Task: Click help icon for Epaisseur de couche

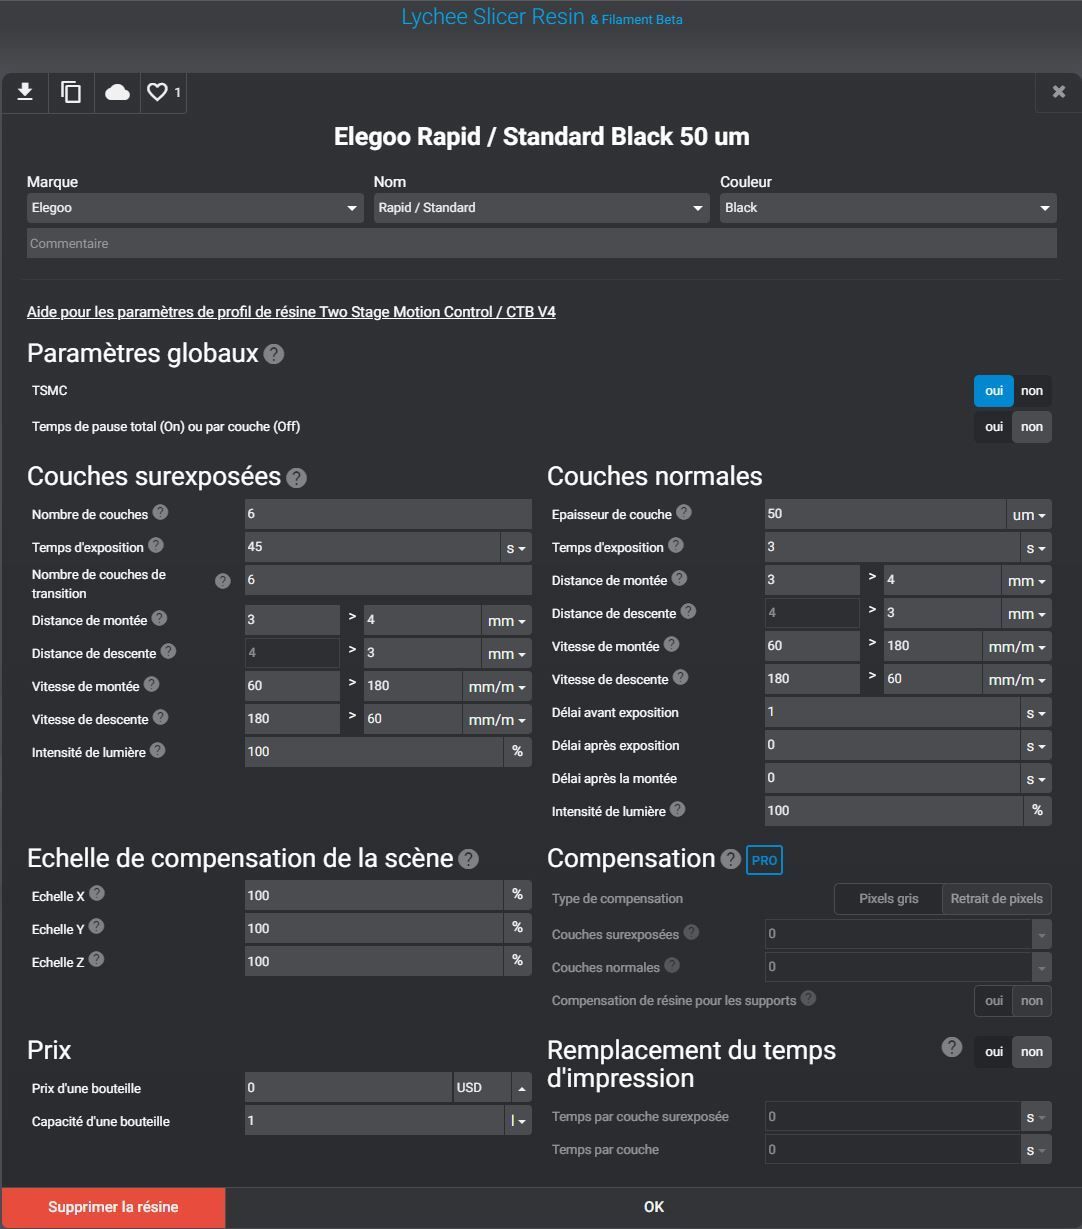Action: tap(683, 512)
